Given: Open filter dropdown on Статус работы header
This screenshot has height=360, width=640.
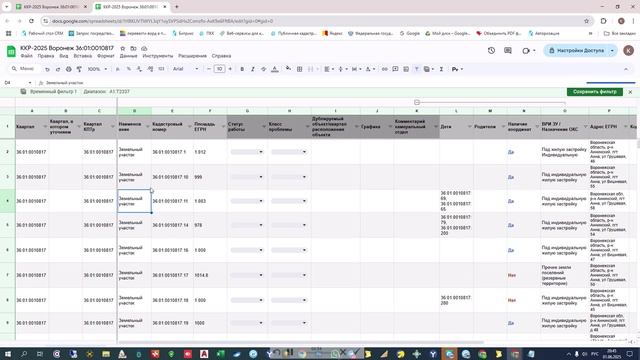Looking at the screenshot, I should pos(264,127).
